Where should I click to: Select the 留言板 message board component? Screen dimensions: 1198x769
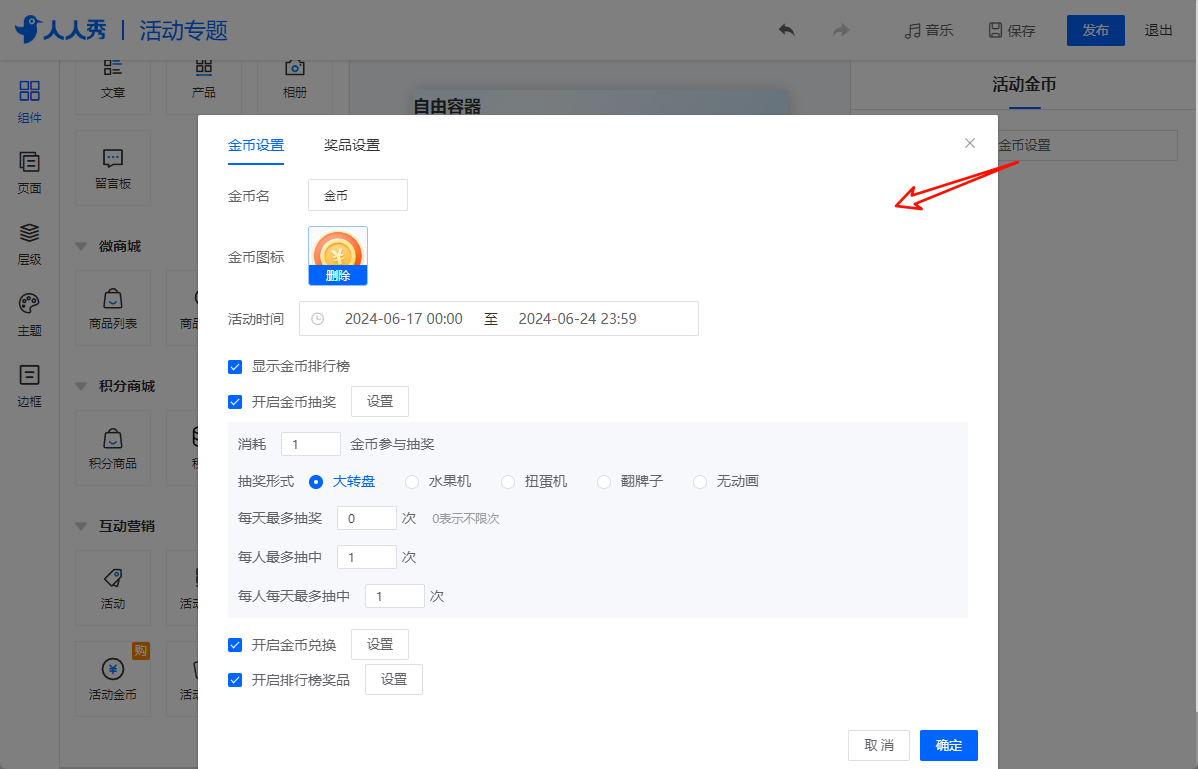tap(113, 168)
